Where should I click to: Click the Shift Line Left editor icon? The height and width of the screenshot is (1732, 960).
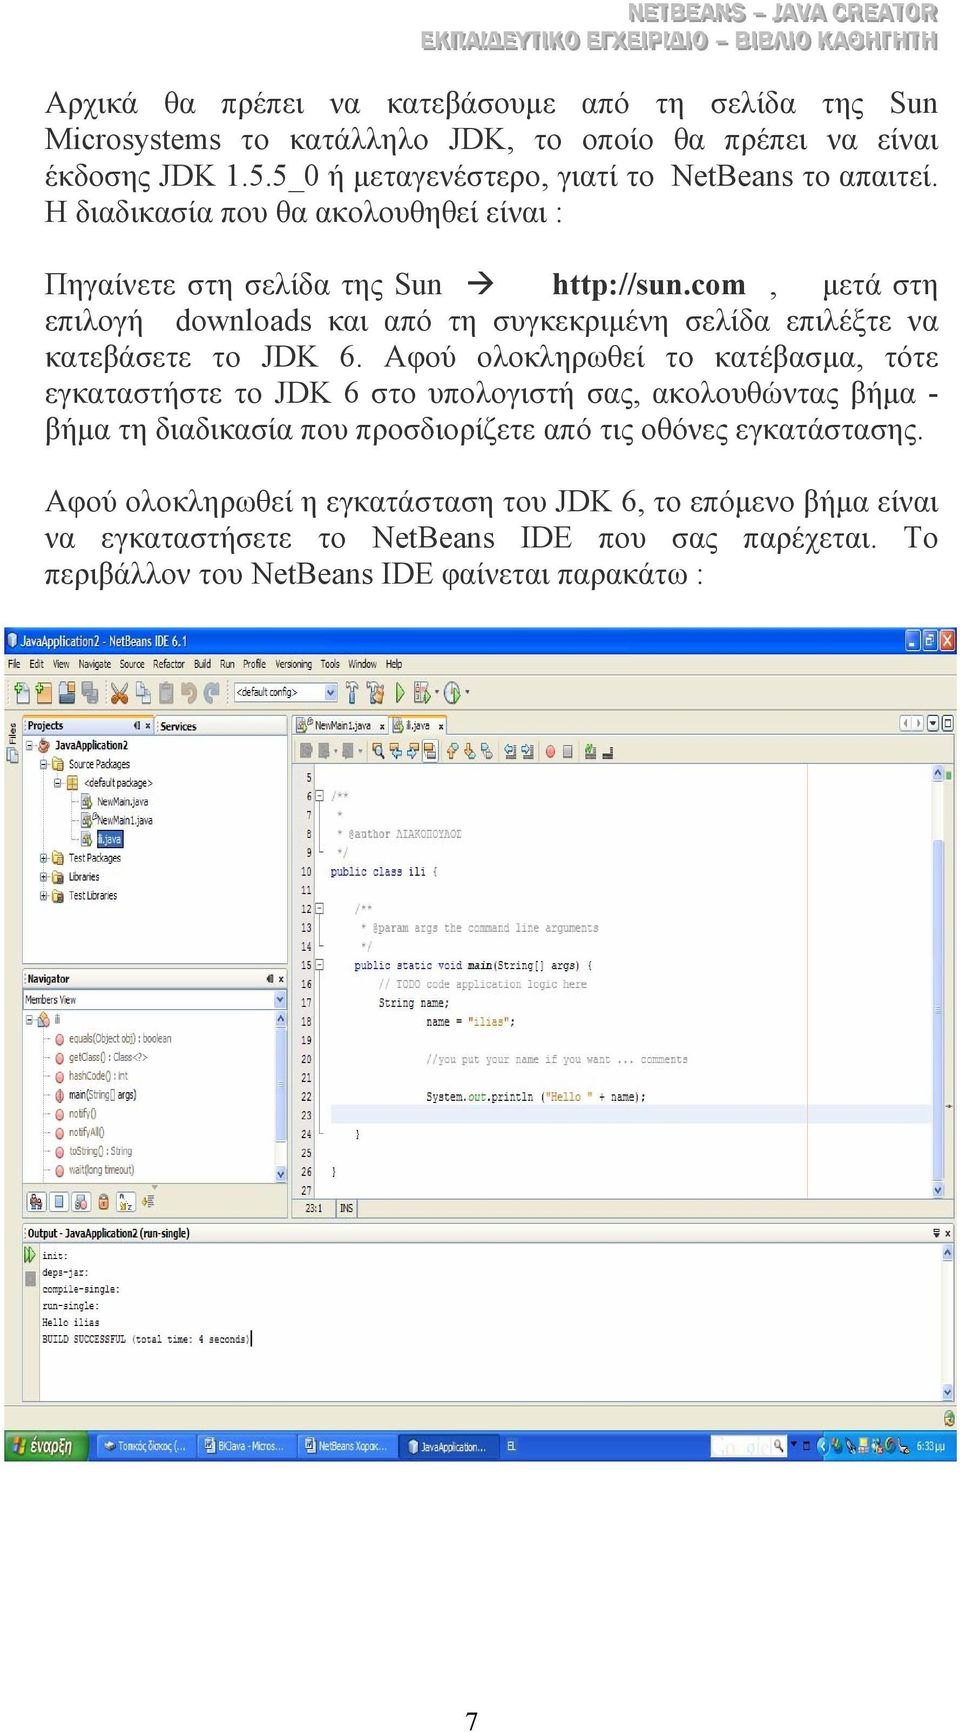coord(510,751)
